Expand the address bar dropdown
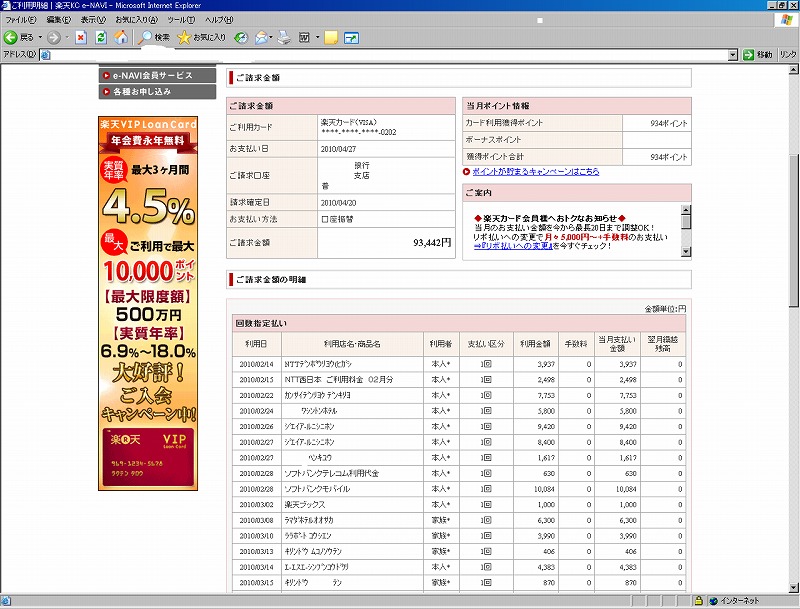 [733, 55]
